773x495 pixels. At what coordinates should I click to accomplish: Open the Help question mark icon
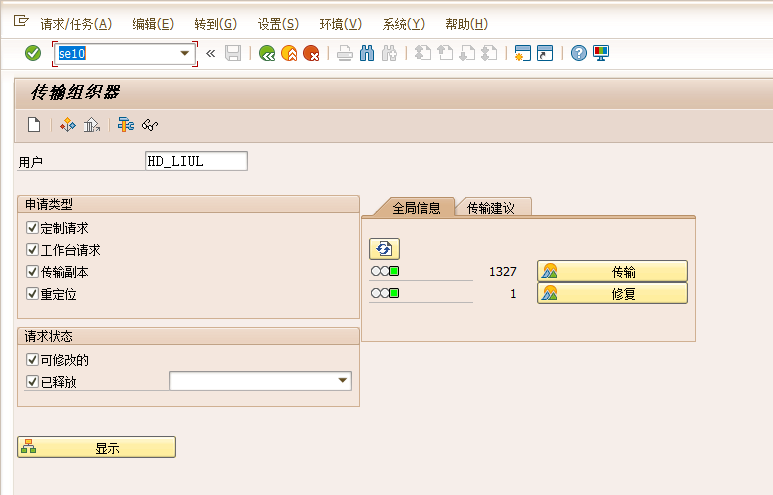(x=579, y=53)
